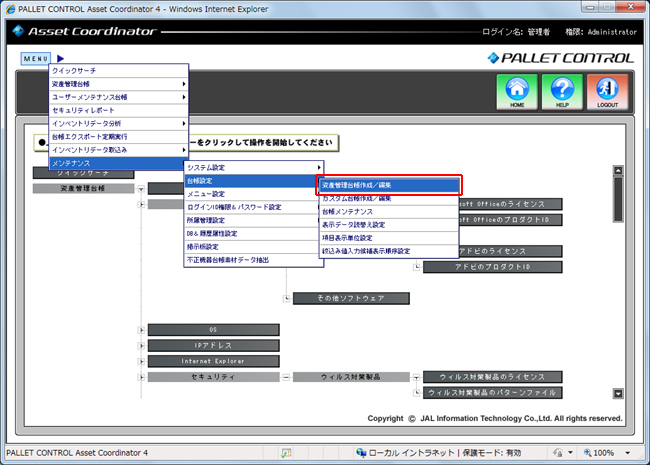Select カスタム台帳作成/編集 menu item

click(389, 199)
